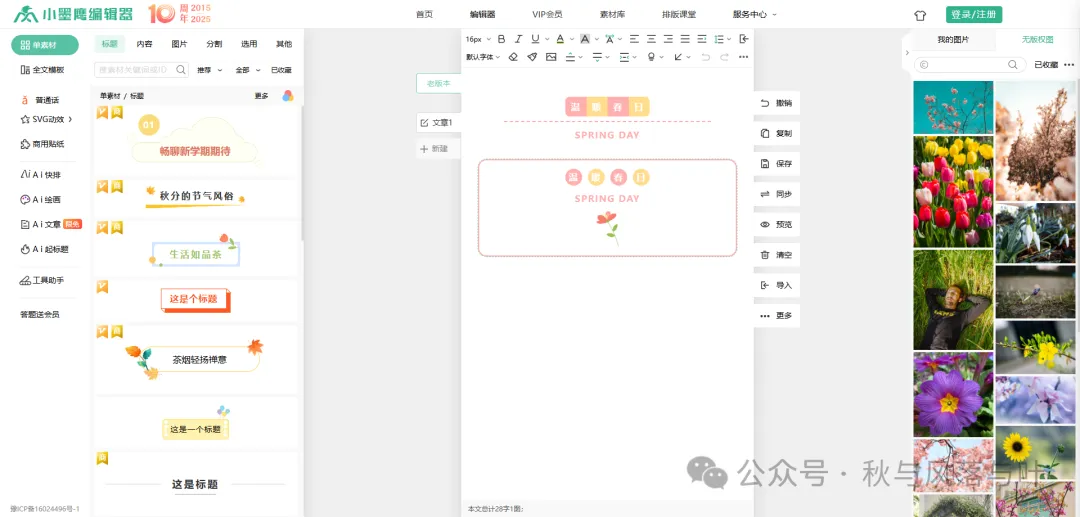Image resolution: width=1080 pixels, height=517 pixels.
Task: Click the eraser clear-format icon
Action: (x=513, y=57)
